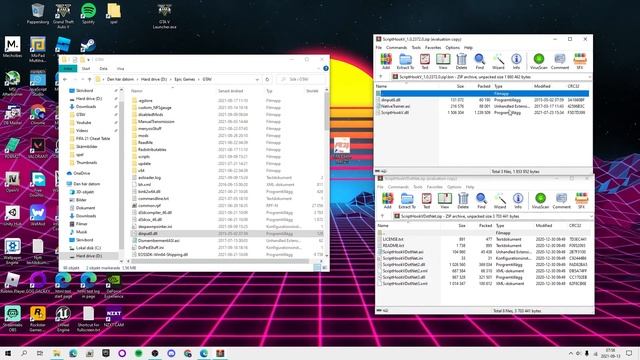Click Info in the ScriptHookVDotNet WinRAR toolbar
Screen dimensions: 640x360
coord(518,200)
